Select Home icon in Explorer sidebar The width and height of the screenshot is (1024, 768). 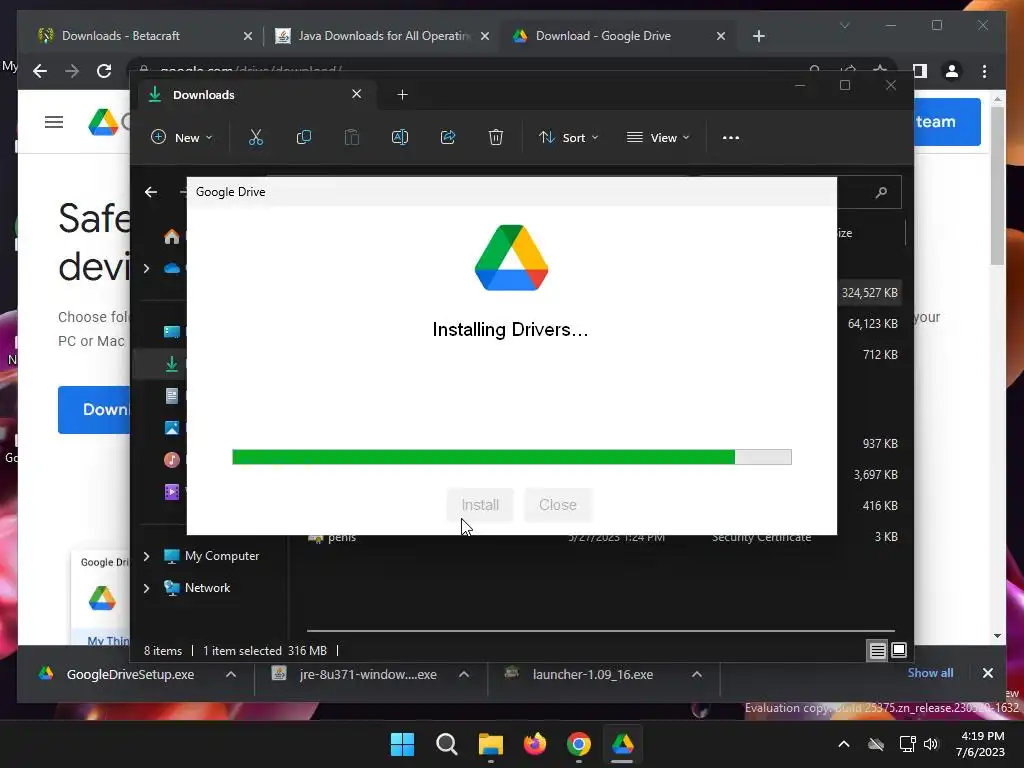click(x=172, y=236)
